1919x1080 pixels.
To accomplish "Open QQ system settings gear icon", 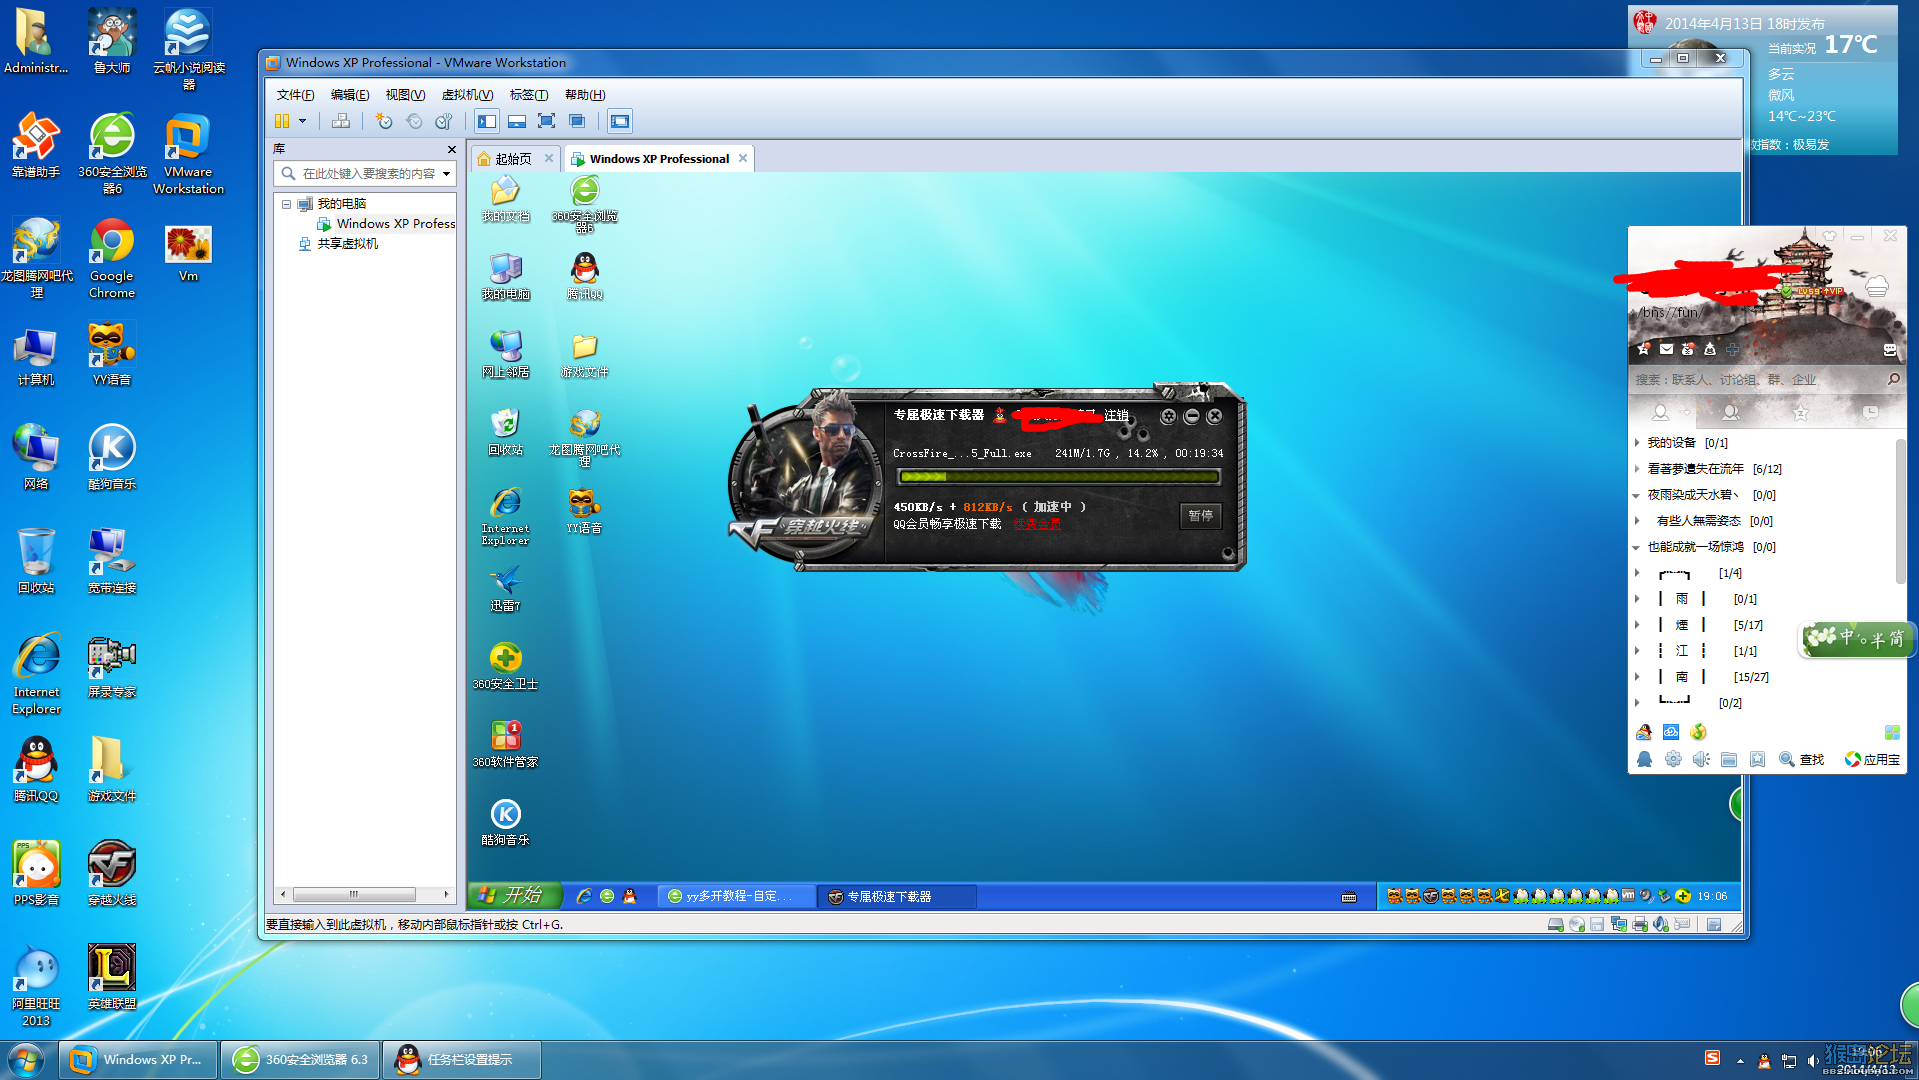I will [x=1673, y=760].
